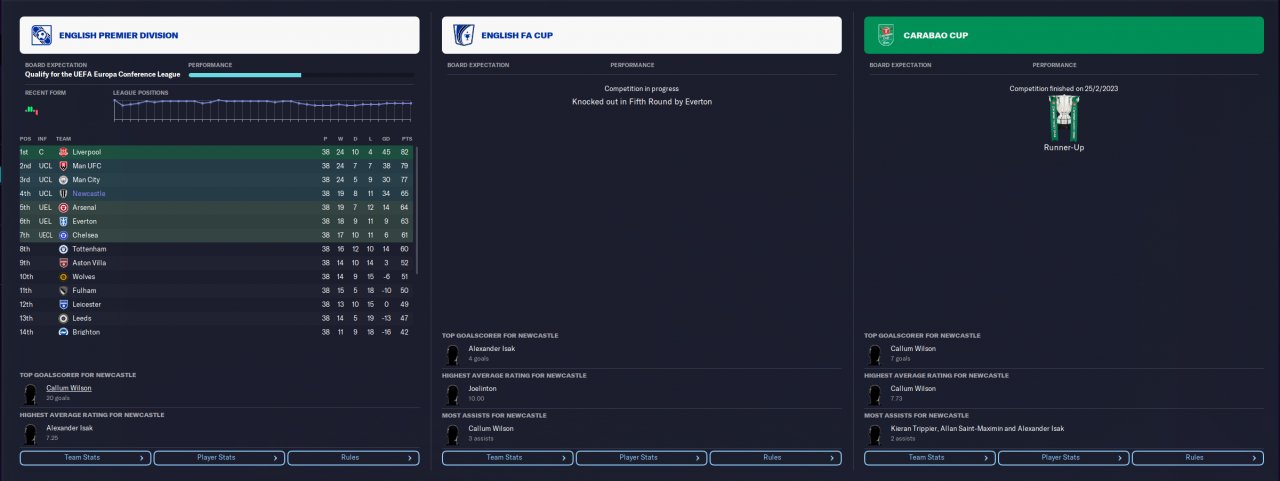Click the Man City club badge

(63, 180)
